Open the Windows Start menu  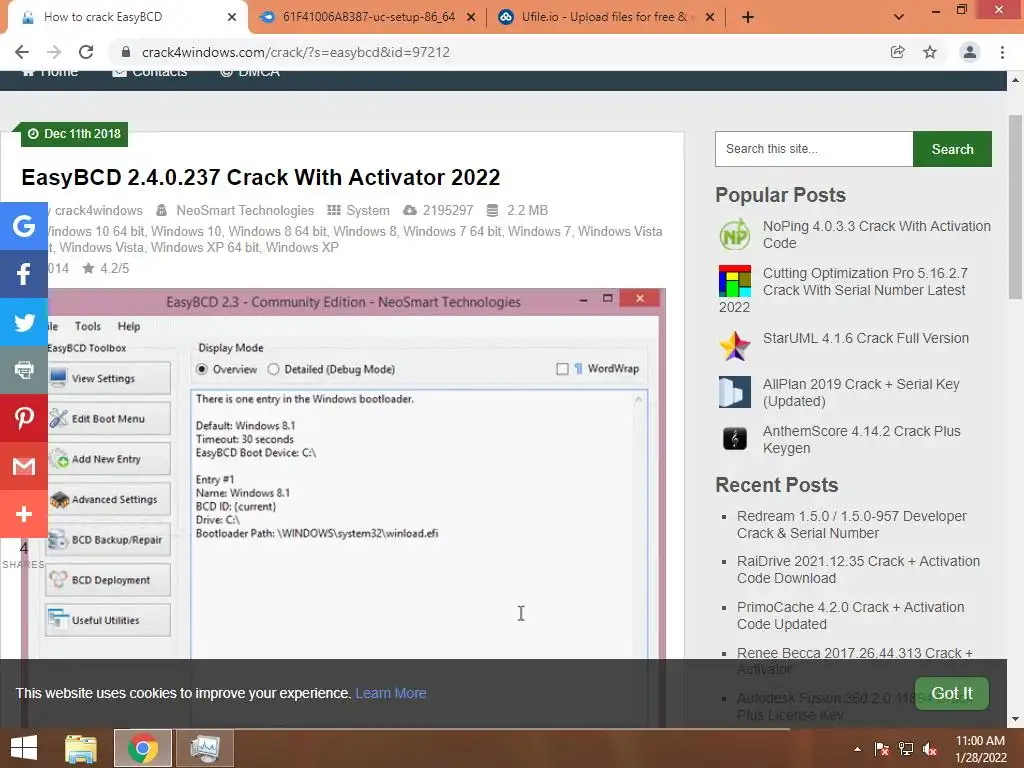tap(24, 748)
